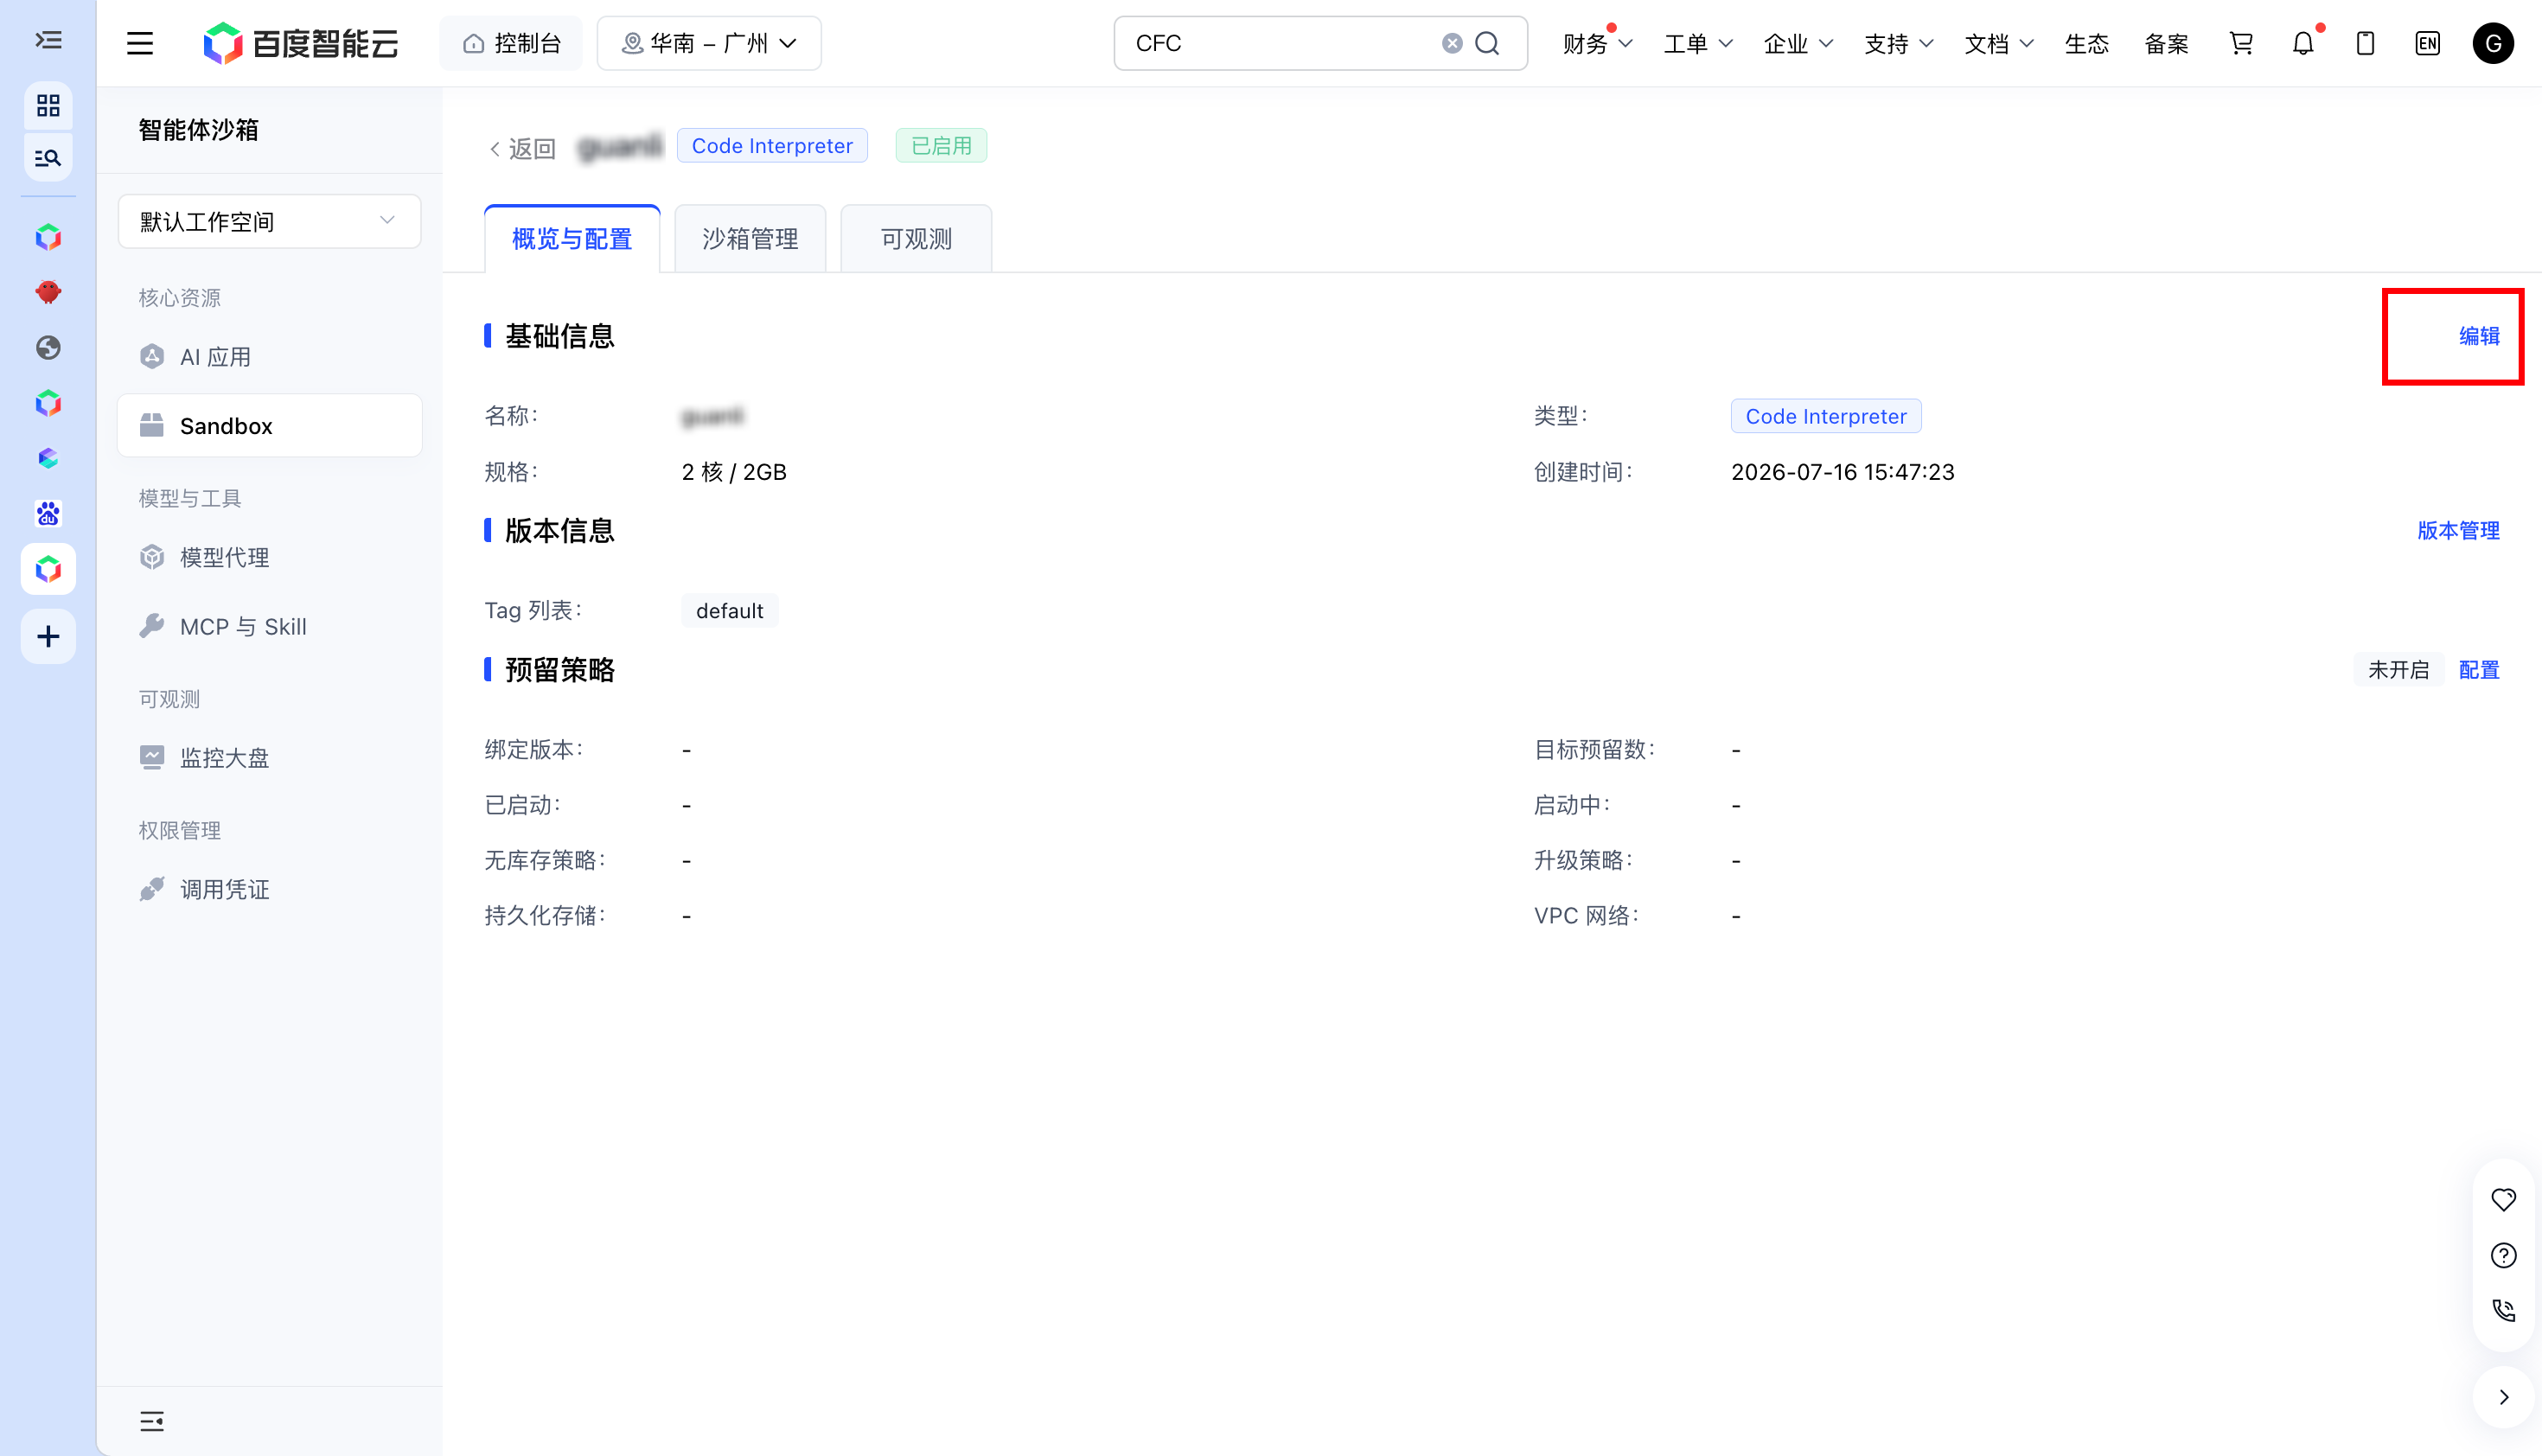This screenshot has height=1456, width=2542.
Task: Open the shopping cart icon
Action: click(x=2241, y=43)
